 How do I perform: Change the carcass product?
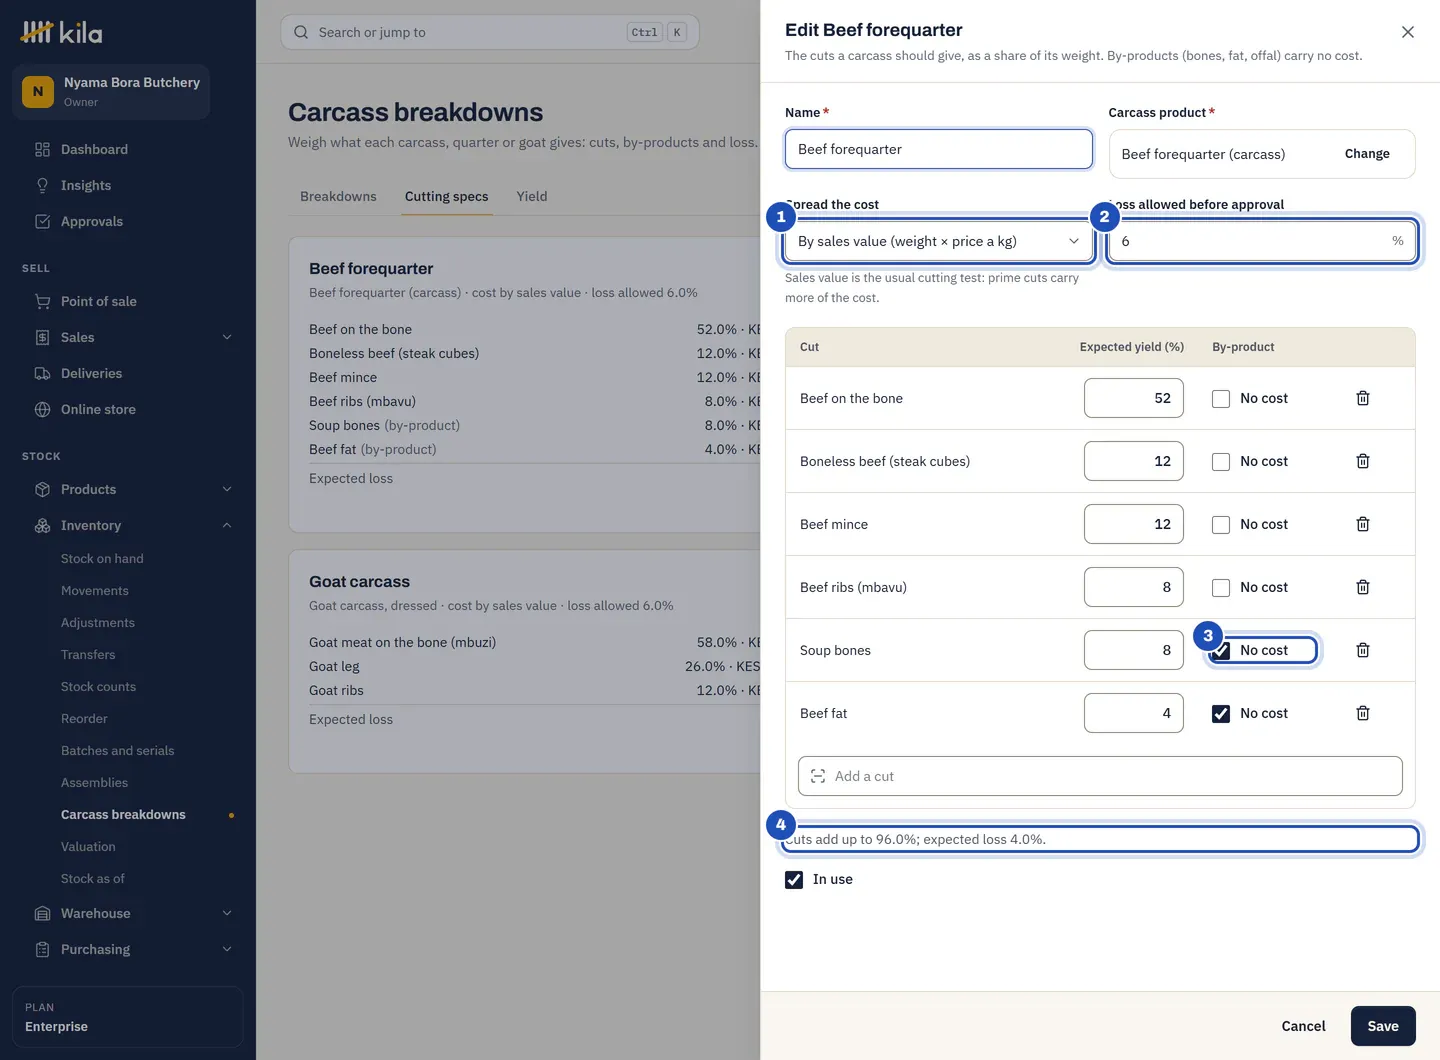tap(1367, 153)
